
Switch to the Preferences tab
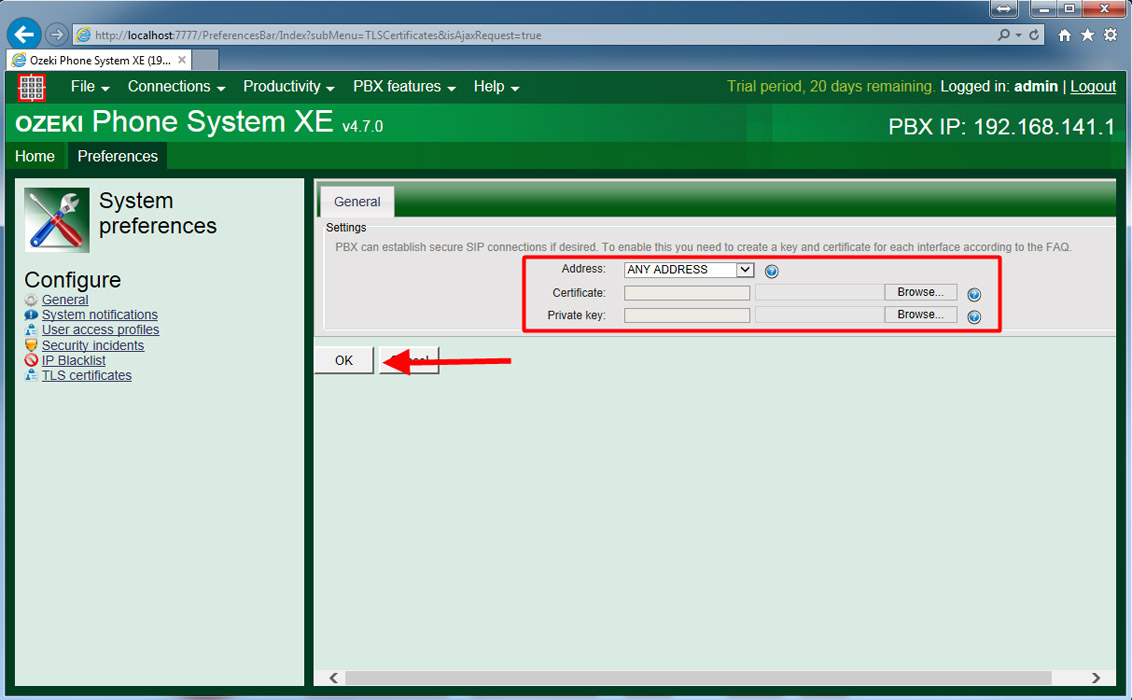(118, 156)
